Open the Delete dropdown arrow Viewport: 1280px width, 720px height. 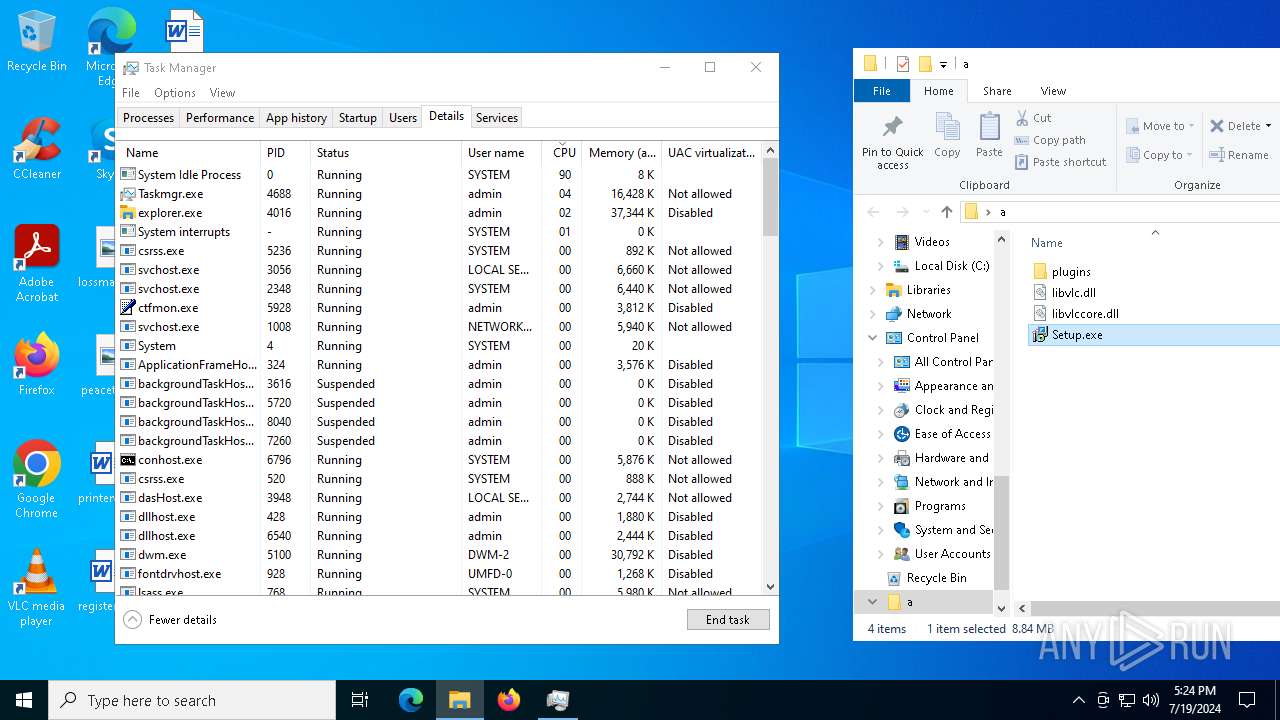point(1268,126)
